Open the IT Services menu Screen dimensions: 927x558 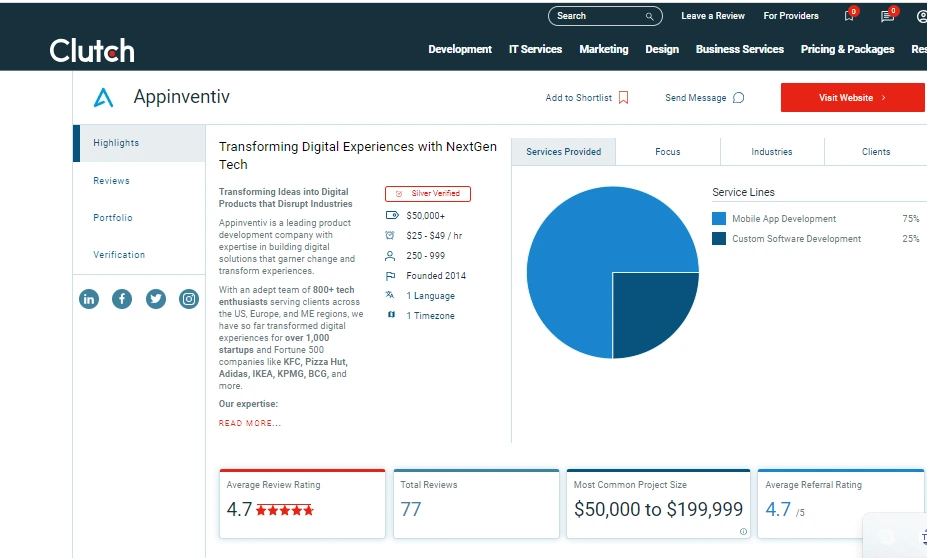pyautogui.click(x=536, y=49)
